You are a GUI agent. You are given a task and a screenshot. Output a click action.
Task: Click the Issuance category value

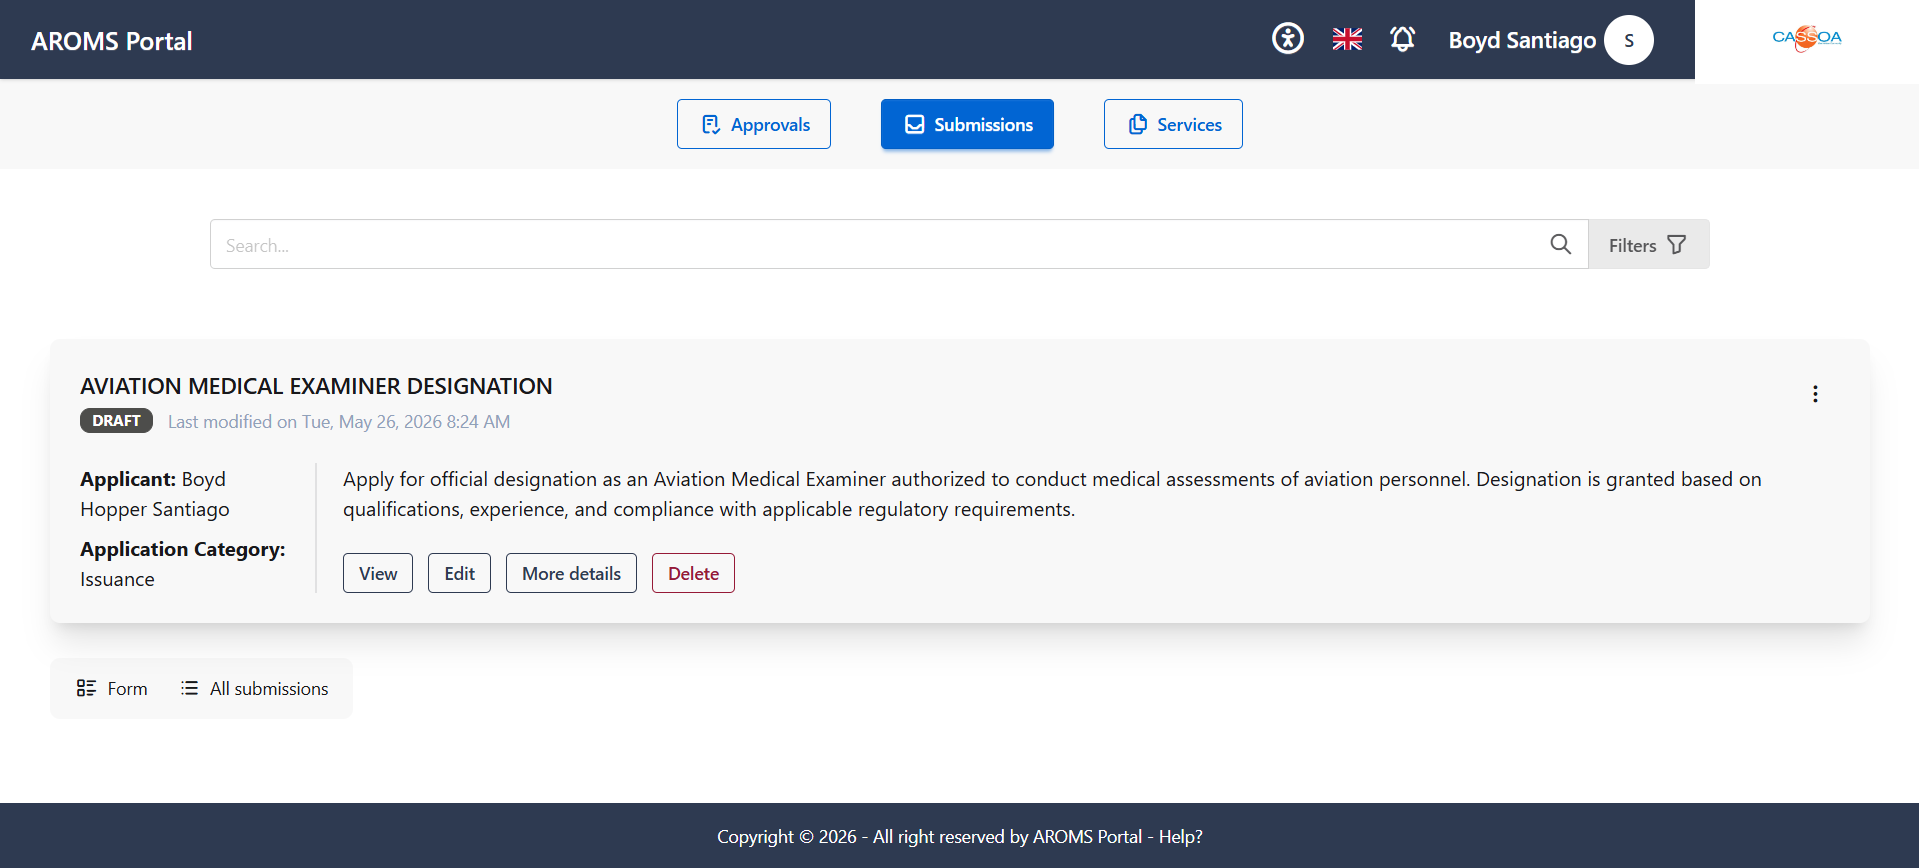117,579
